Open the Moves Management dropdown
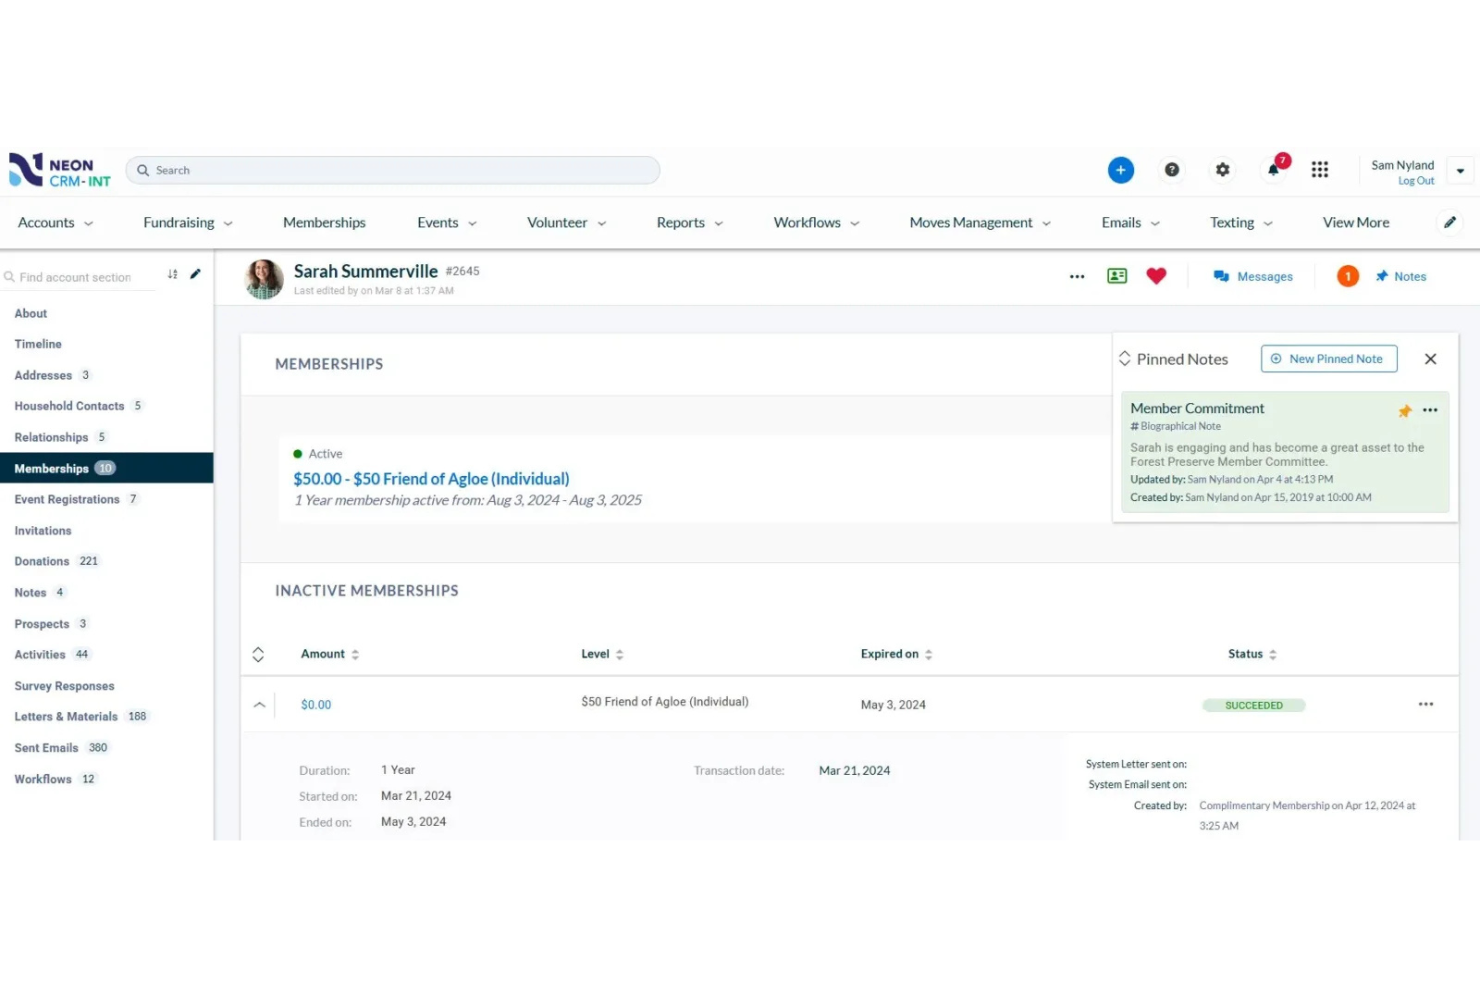Viewport: 1480px width, 987px height. pyautogui.click(x=977, y=222)
